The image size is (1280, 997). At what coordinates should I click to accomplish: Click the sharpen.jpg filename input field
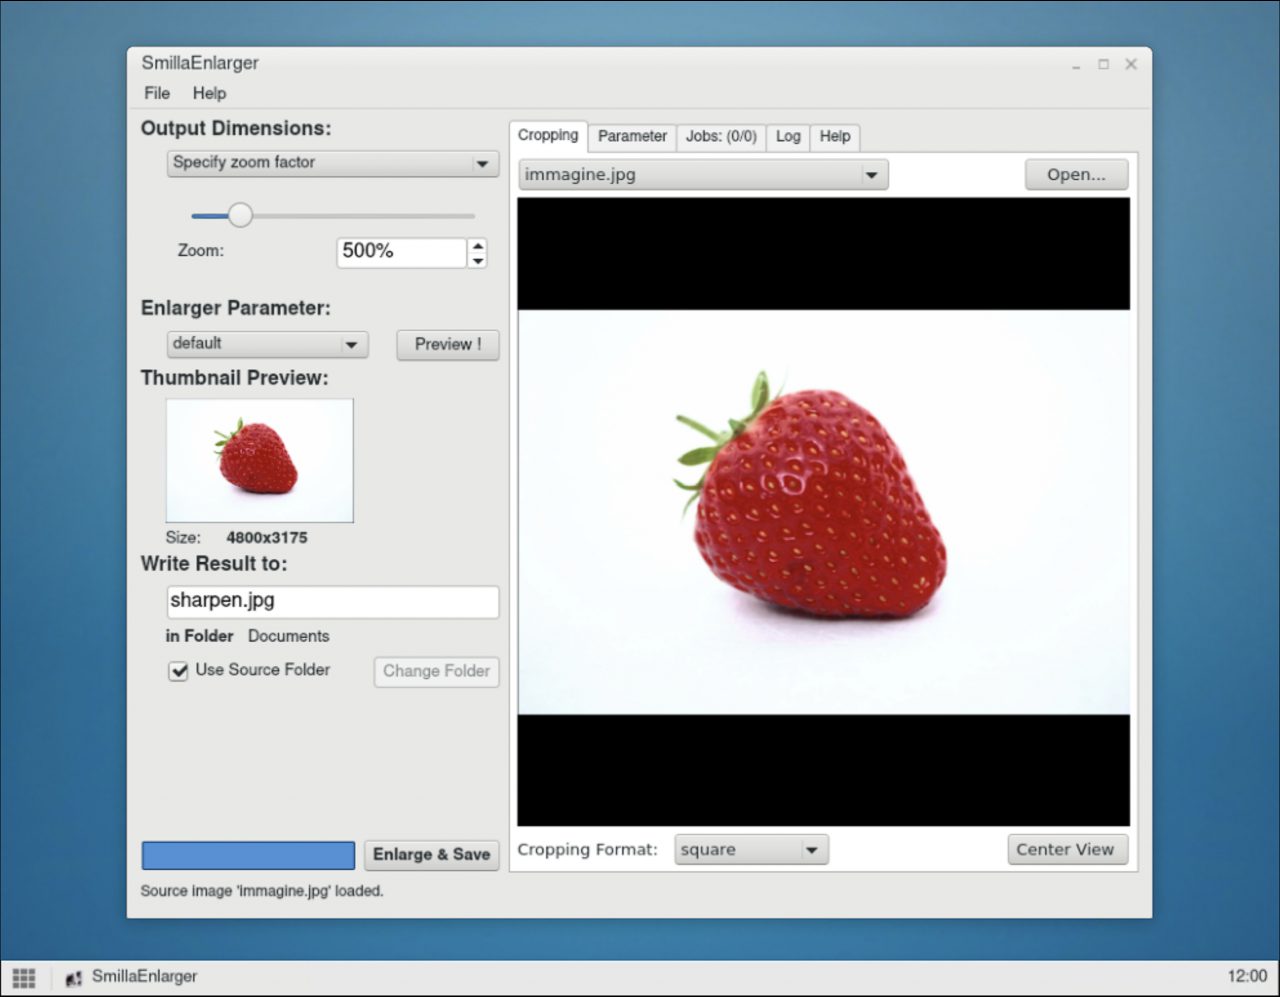tap(332, 601)
